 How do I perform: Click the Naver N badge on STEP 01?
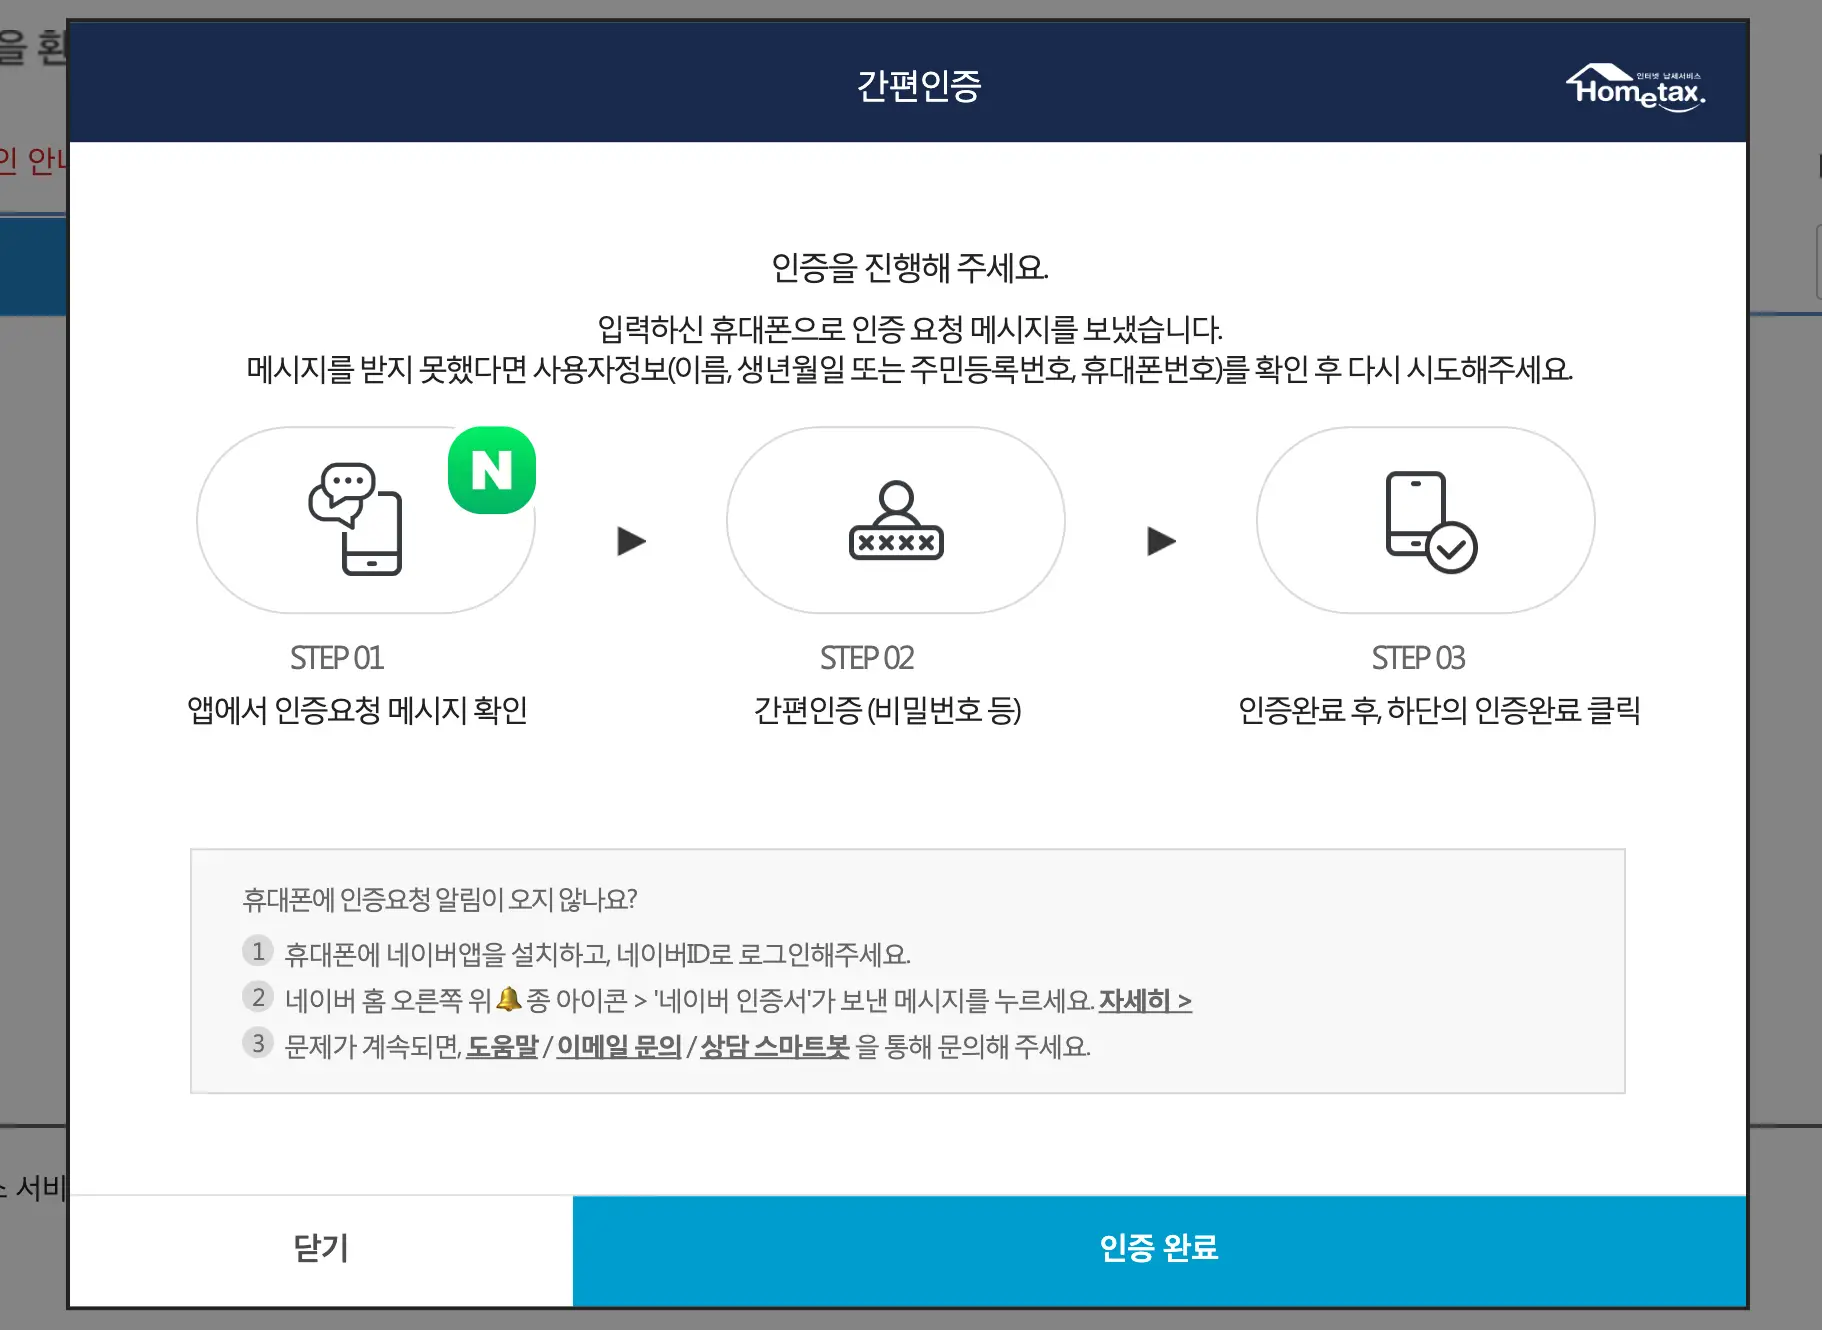point(491,470)
